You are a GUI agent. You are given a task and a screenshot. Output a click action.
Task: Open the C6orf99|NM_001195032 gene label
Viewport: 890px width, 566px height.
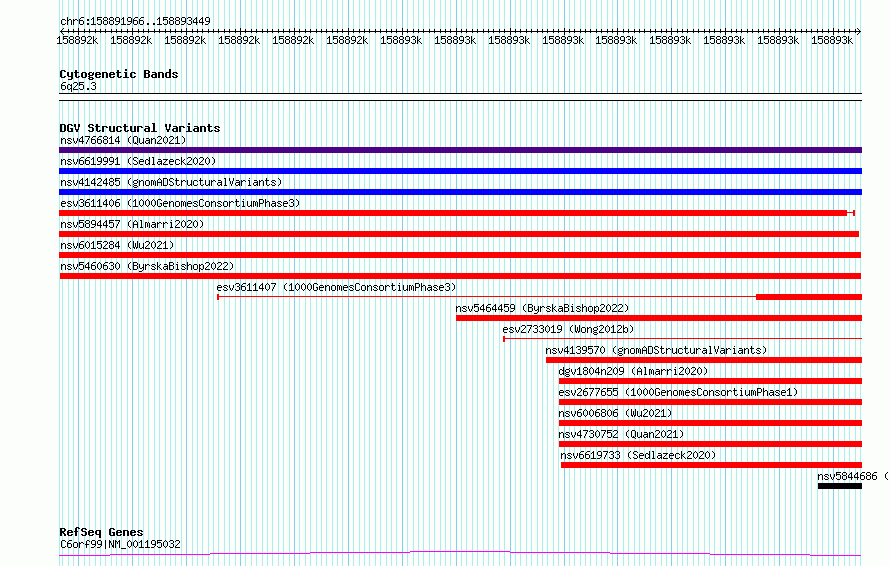coord(120,544)
